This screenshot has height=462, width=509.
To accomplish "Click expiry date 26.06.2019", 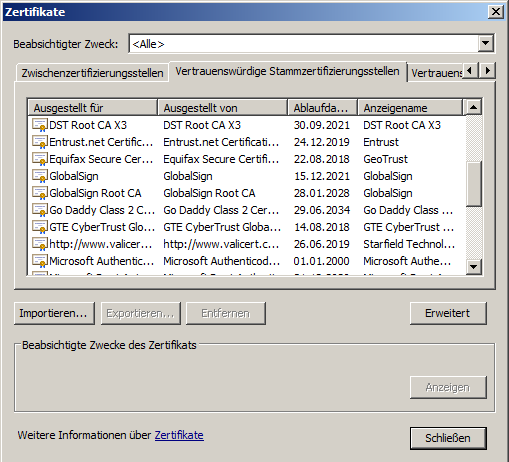I will [322, 244].
